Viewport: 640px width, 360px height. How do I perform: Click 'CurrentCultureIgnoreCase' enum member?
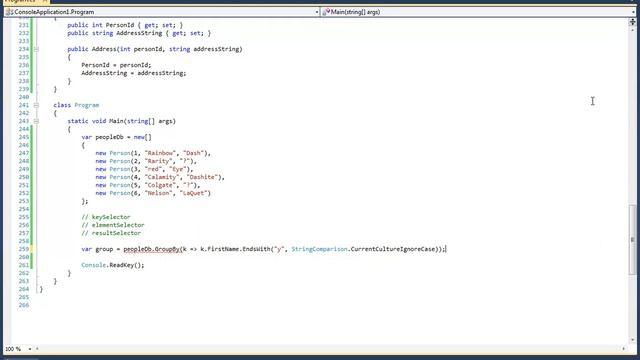[x=393, y=249]
